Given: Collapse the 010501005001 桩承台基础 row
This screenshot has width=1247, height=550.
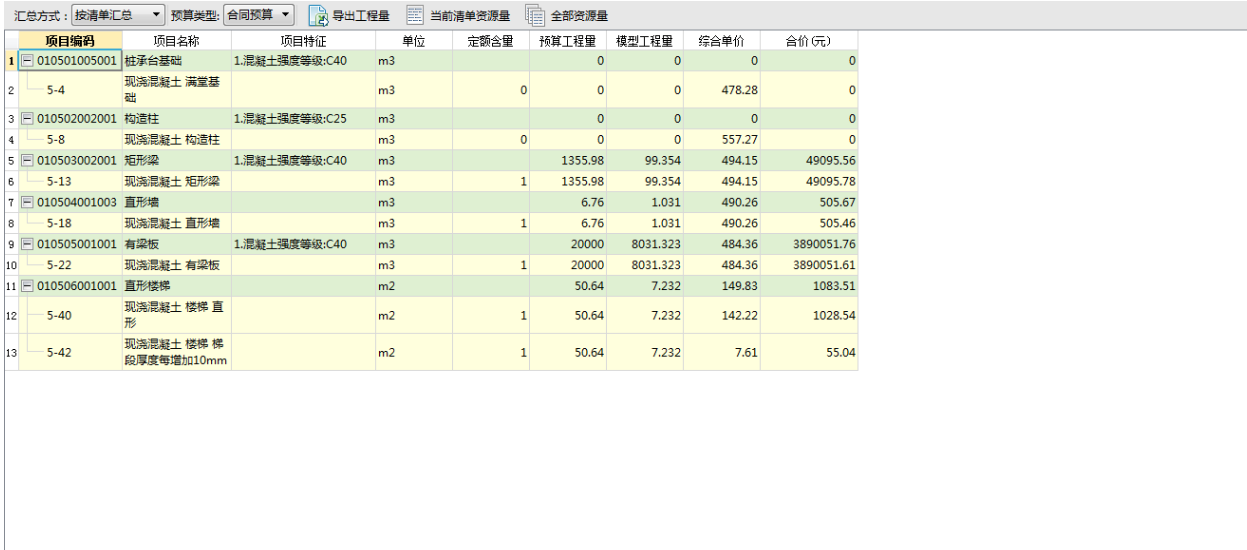Looking at the screenshot, I should pyautogui.click(x=28, y=62).
